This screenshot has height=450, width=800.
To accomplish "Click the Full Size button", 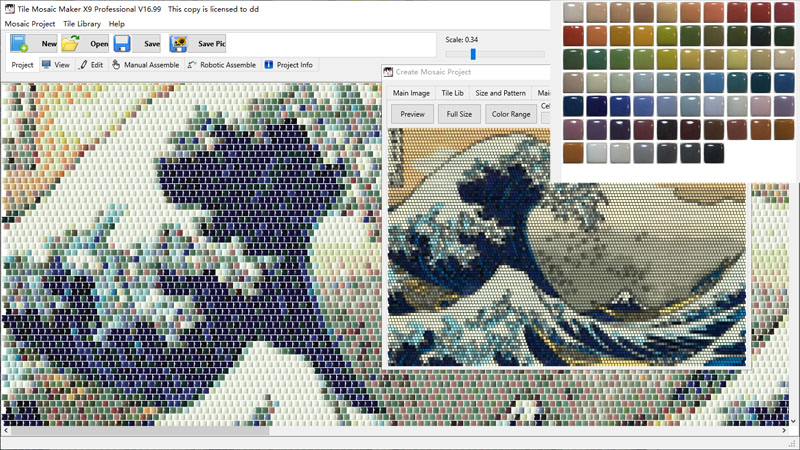I will 459,114.
